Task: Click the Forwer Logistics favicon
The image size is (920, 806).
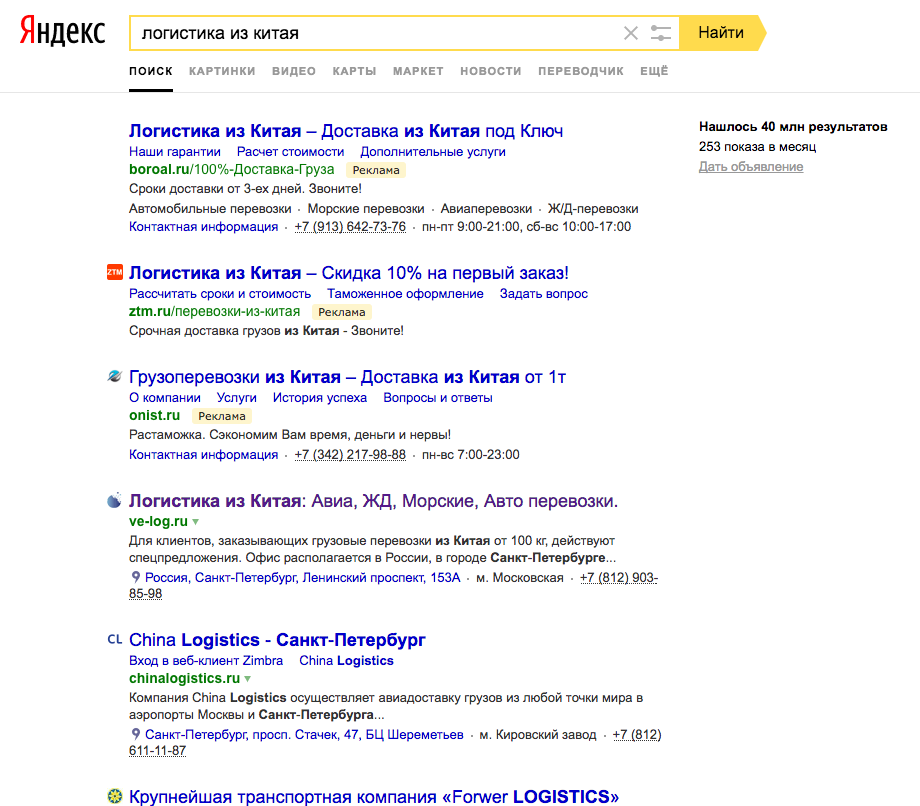Action: 114,796
